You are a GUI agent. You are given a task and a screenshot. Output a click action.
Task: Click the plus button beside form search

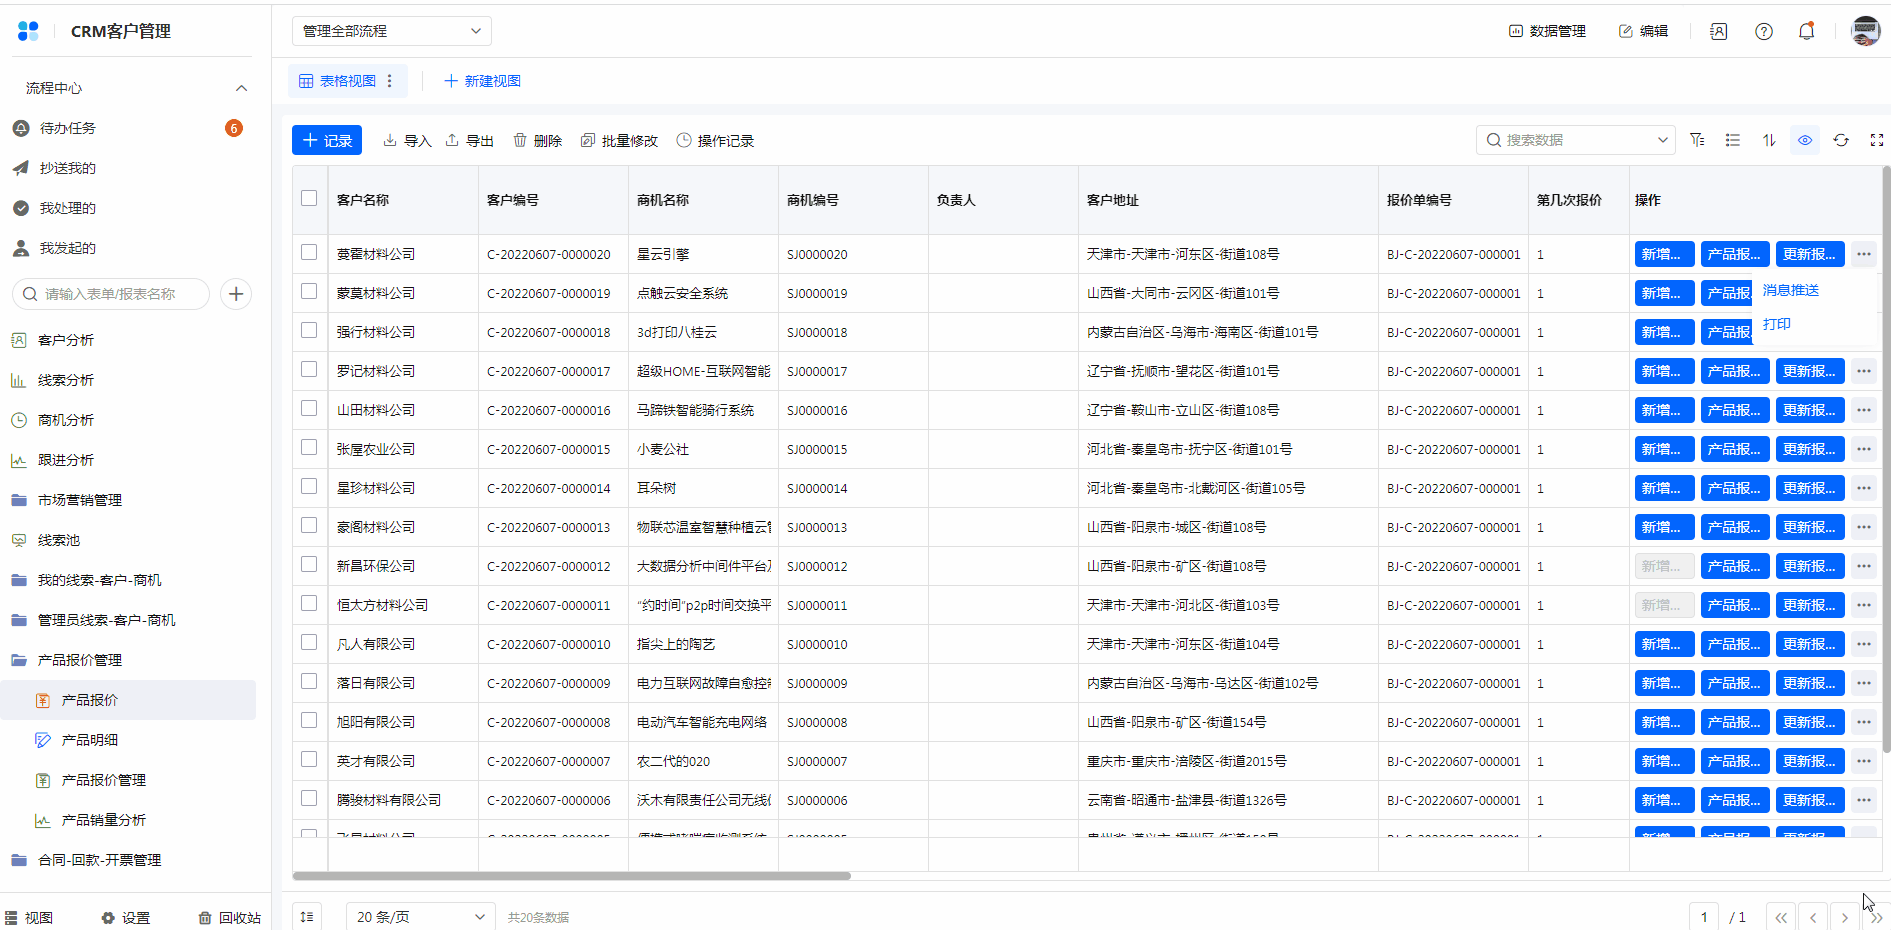pos(236,294)
